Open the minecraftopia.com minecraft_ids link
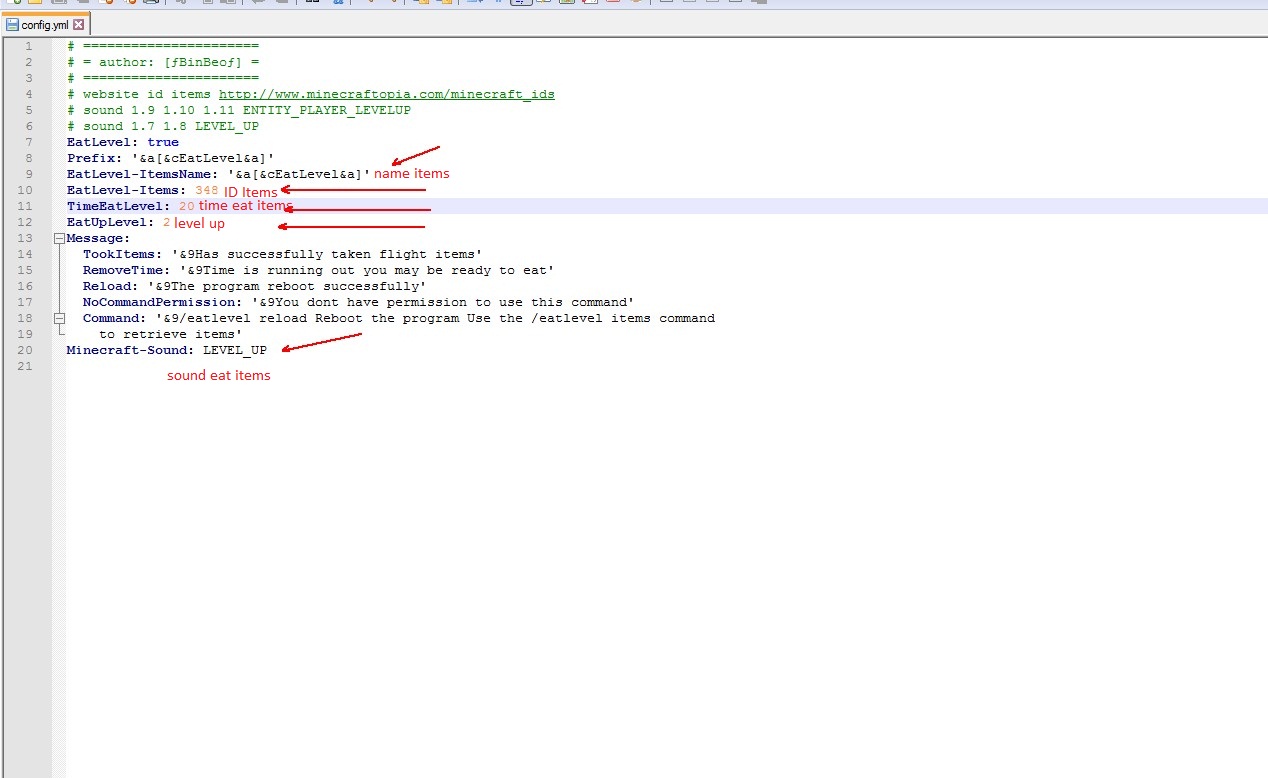This screenshot has width=1268, height=778. (x=387, y=94)
